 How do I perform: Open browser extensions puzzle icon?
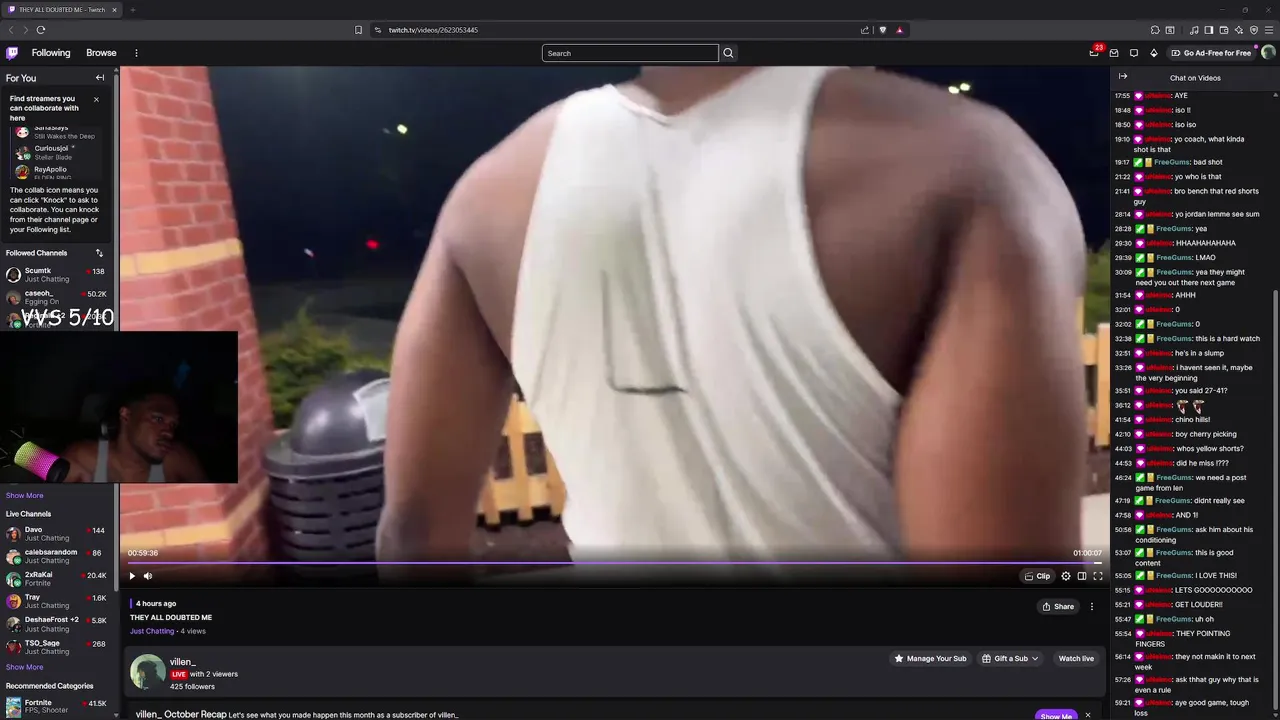(1155, 30)
